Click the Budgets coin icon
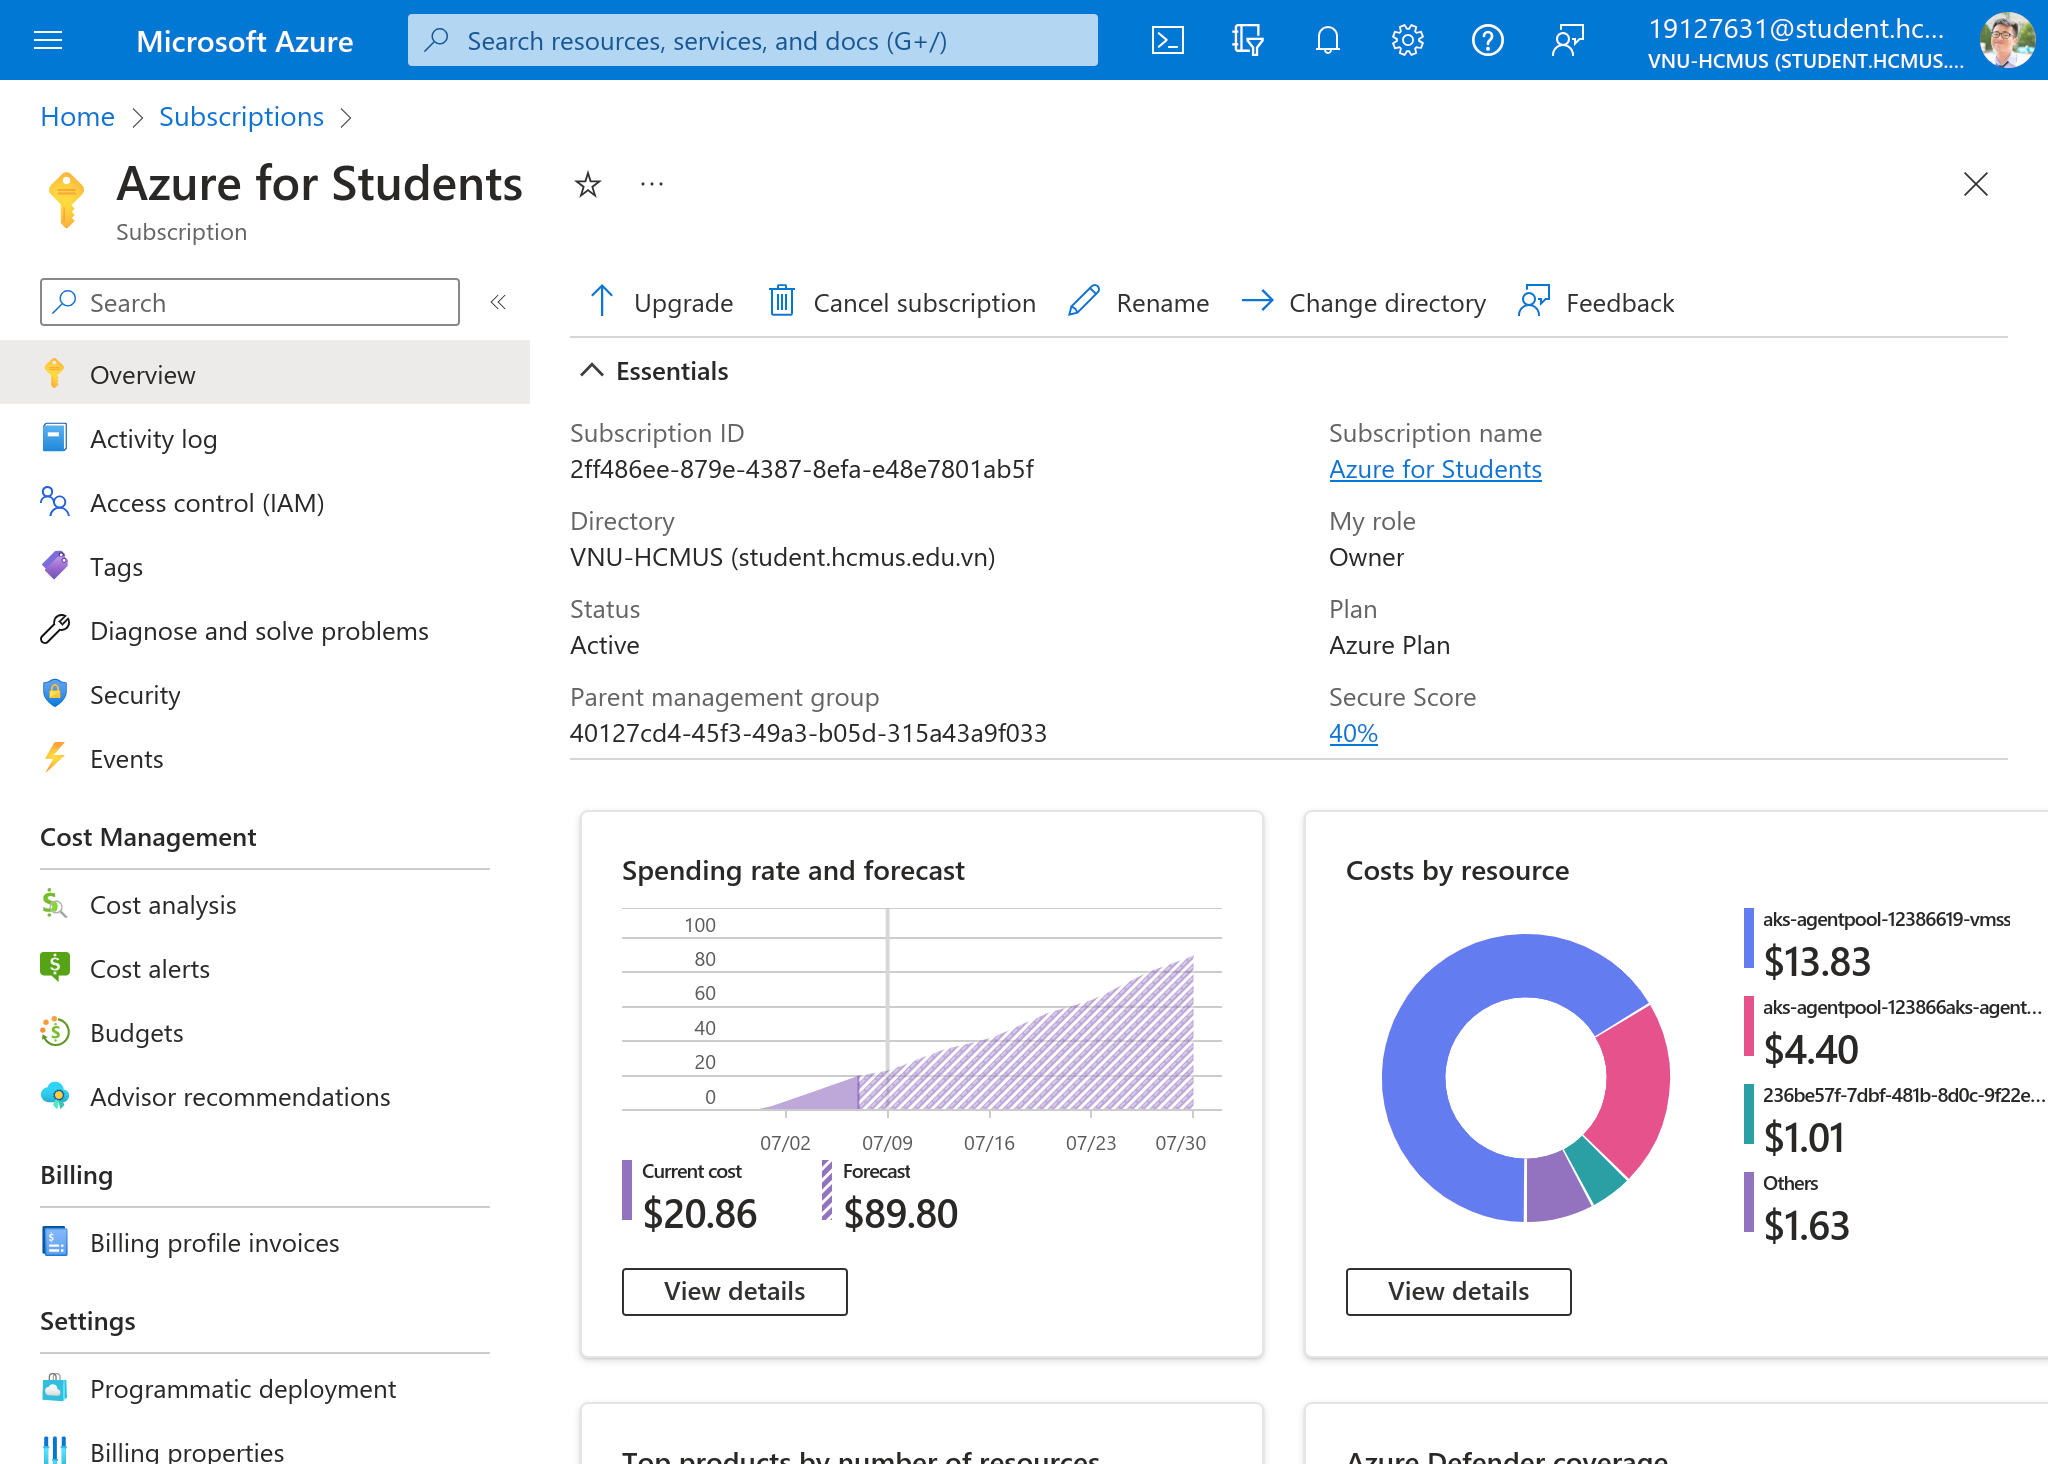The width and height of the screenshot is (2048, 1464). 55,1031
